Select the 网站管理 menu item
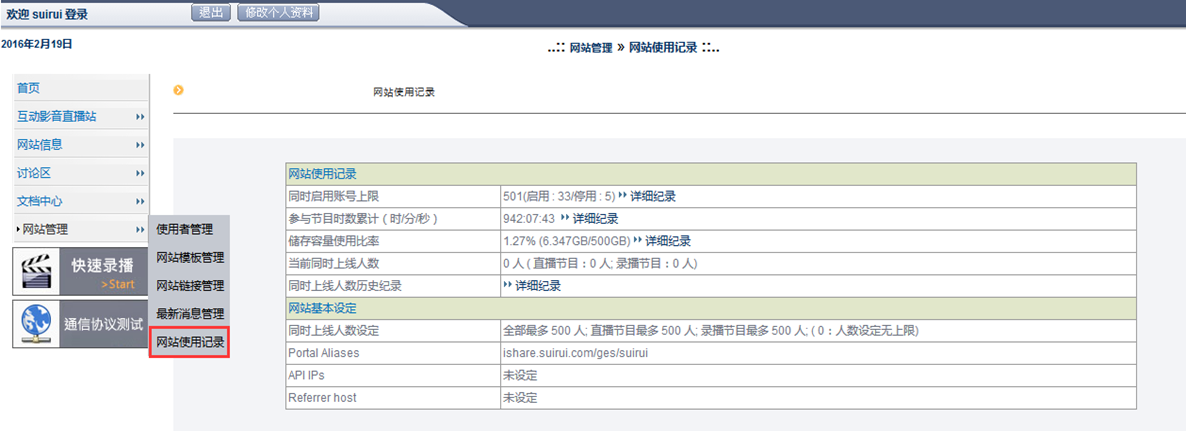1186x431 pixels. (45, 229)
